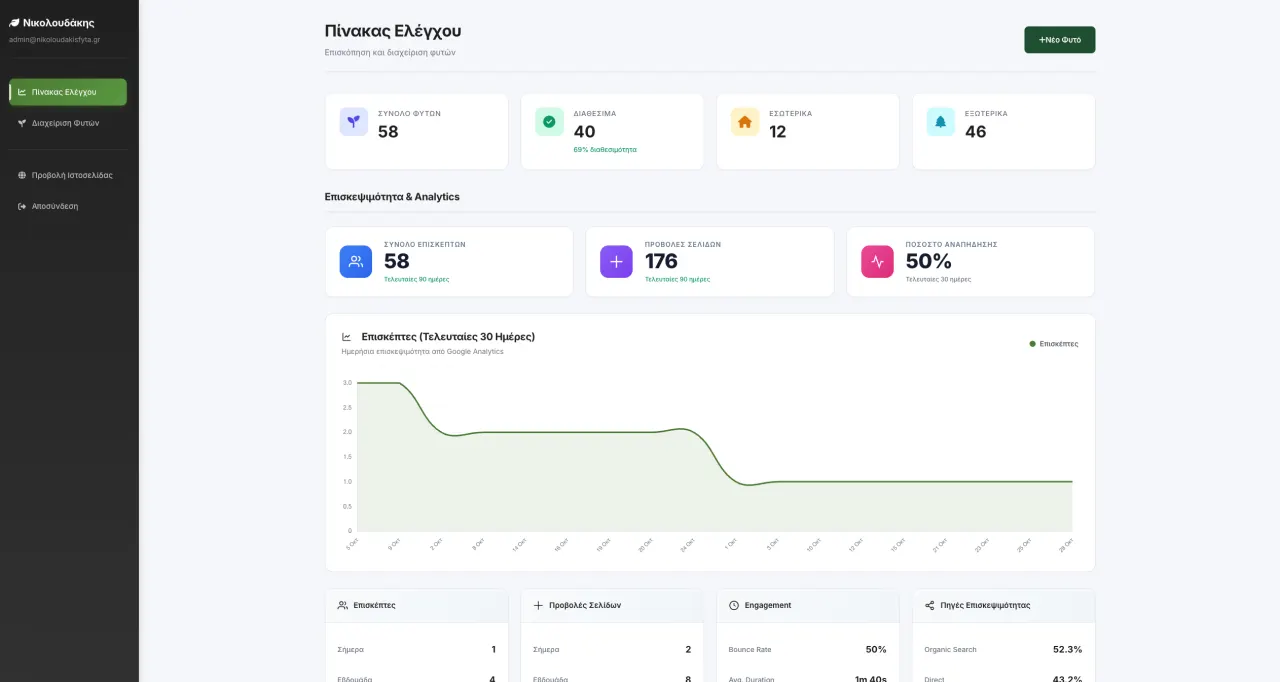1280x682 pixels.
Task: Click the share icon in Πηγές Επισκεψιμότητας header
Action: [930, 605]
